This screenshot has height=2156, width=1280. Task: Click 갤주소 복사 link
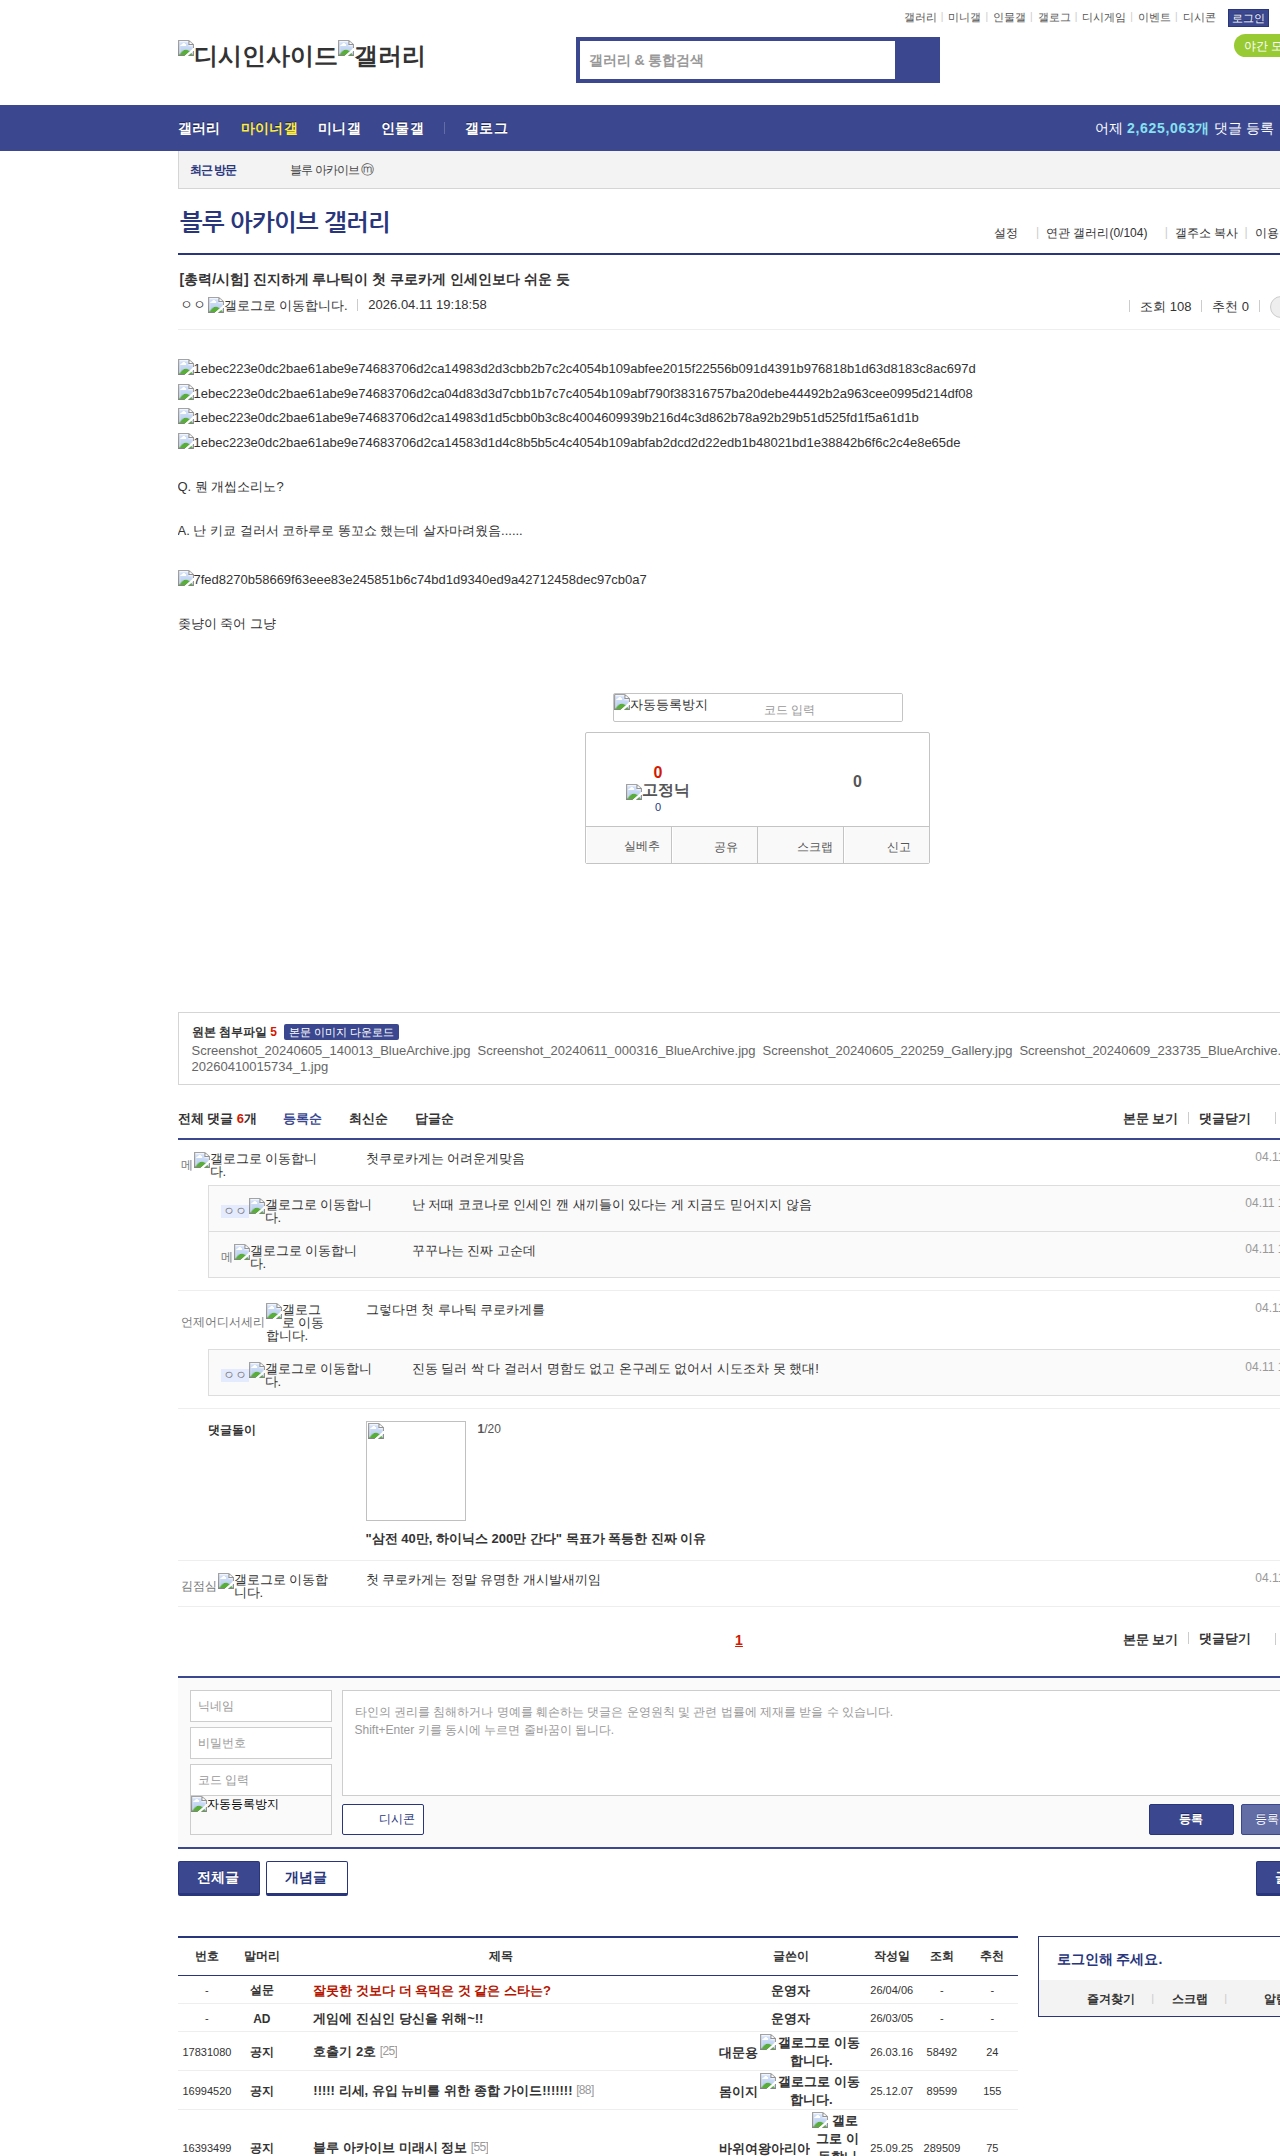1206,233
